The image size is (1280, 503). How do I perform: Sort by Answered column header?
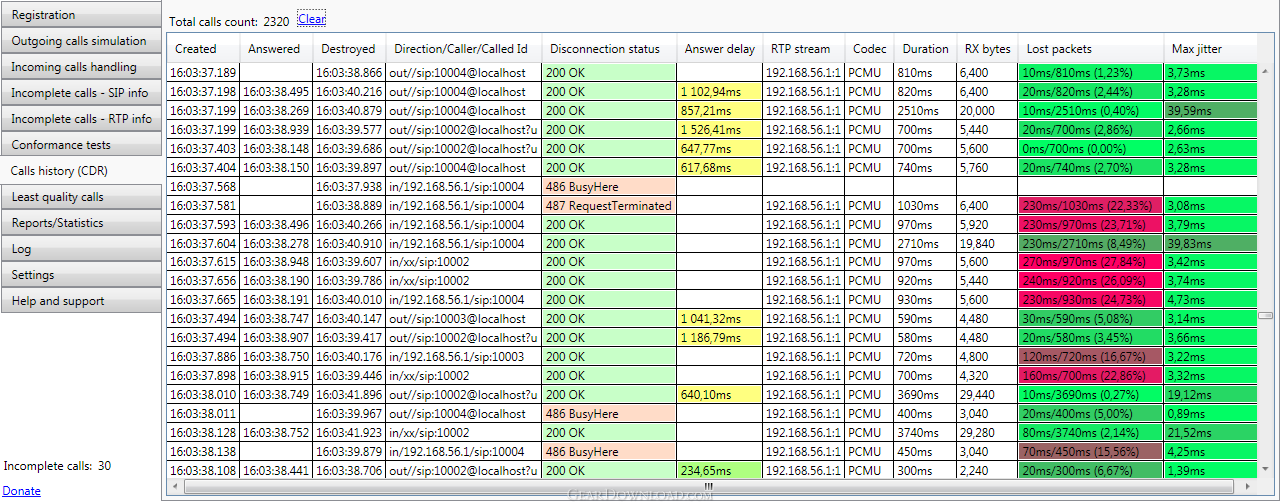(277, 49)
